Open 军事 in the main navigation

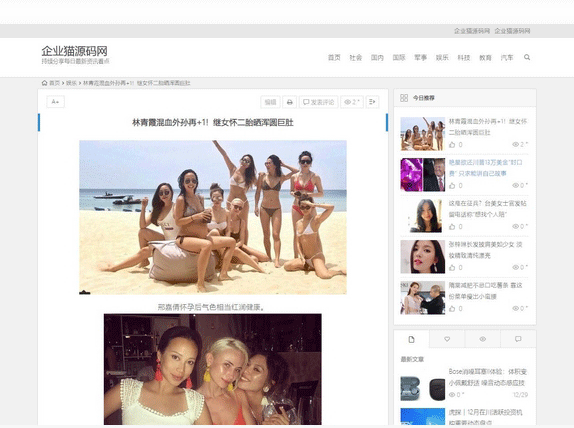[420, 57]
